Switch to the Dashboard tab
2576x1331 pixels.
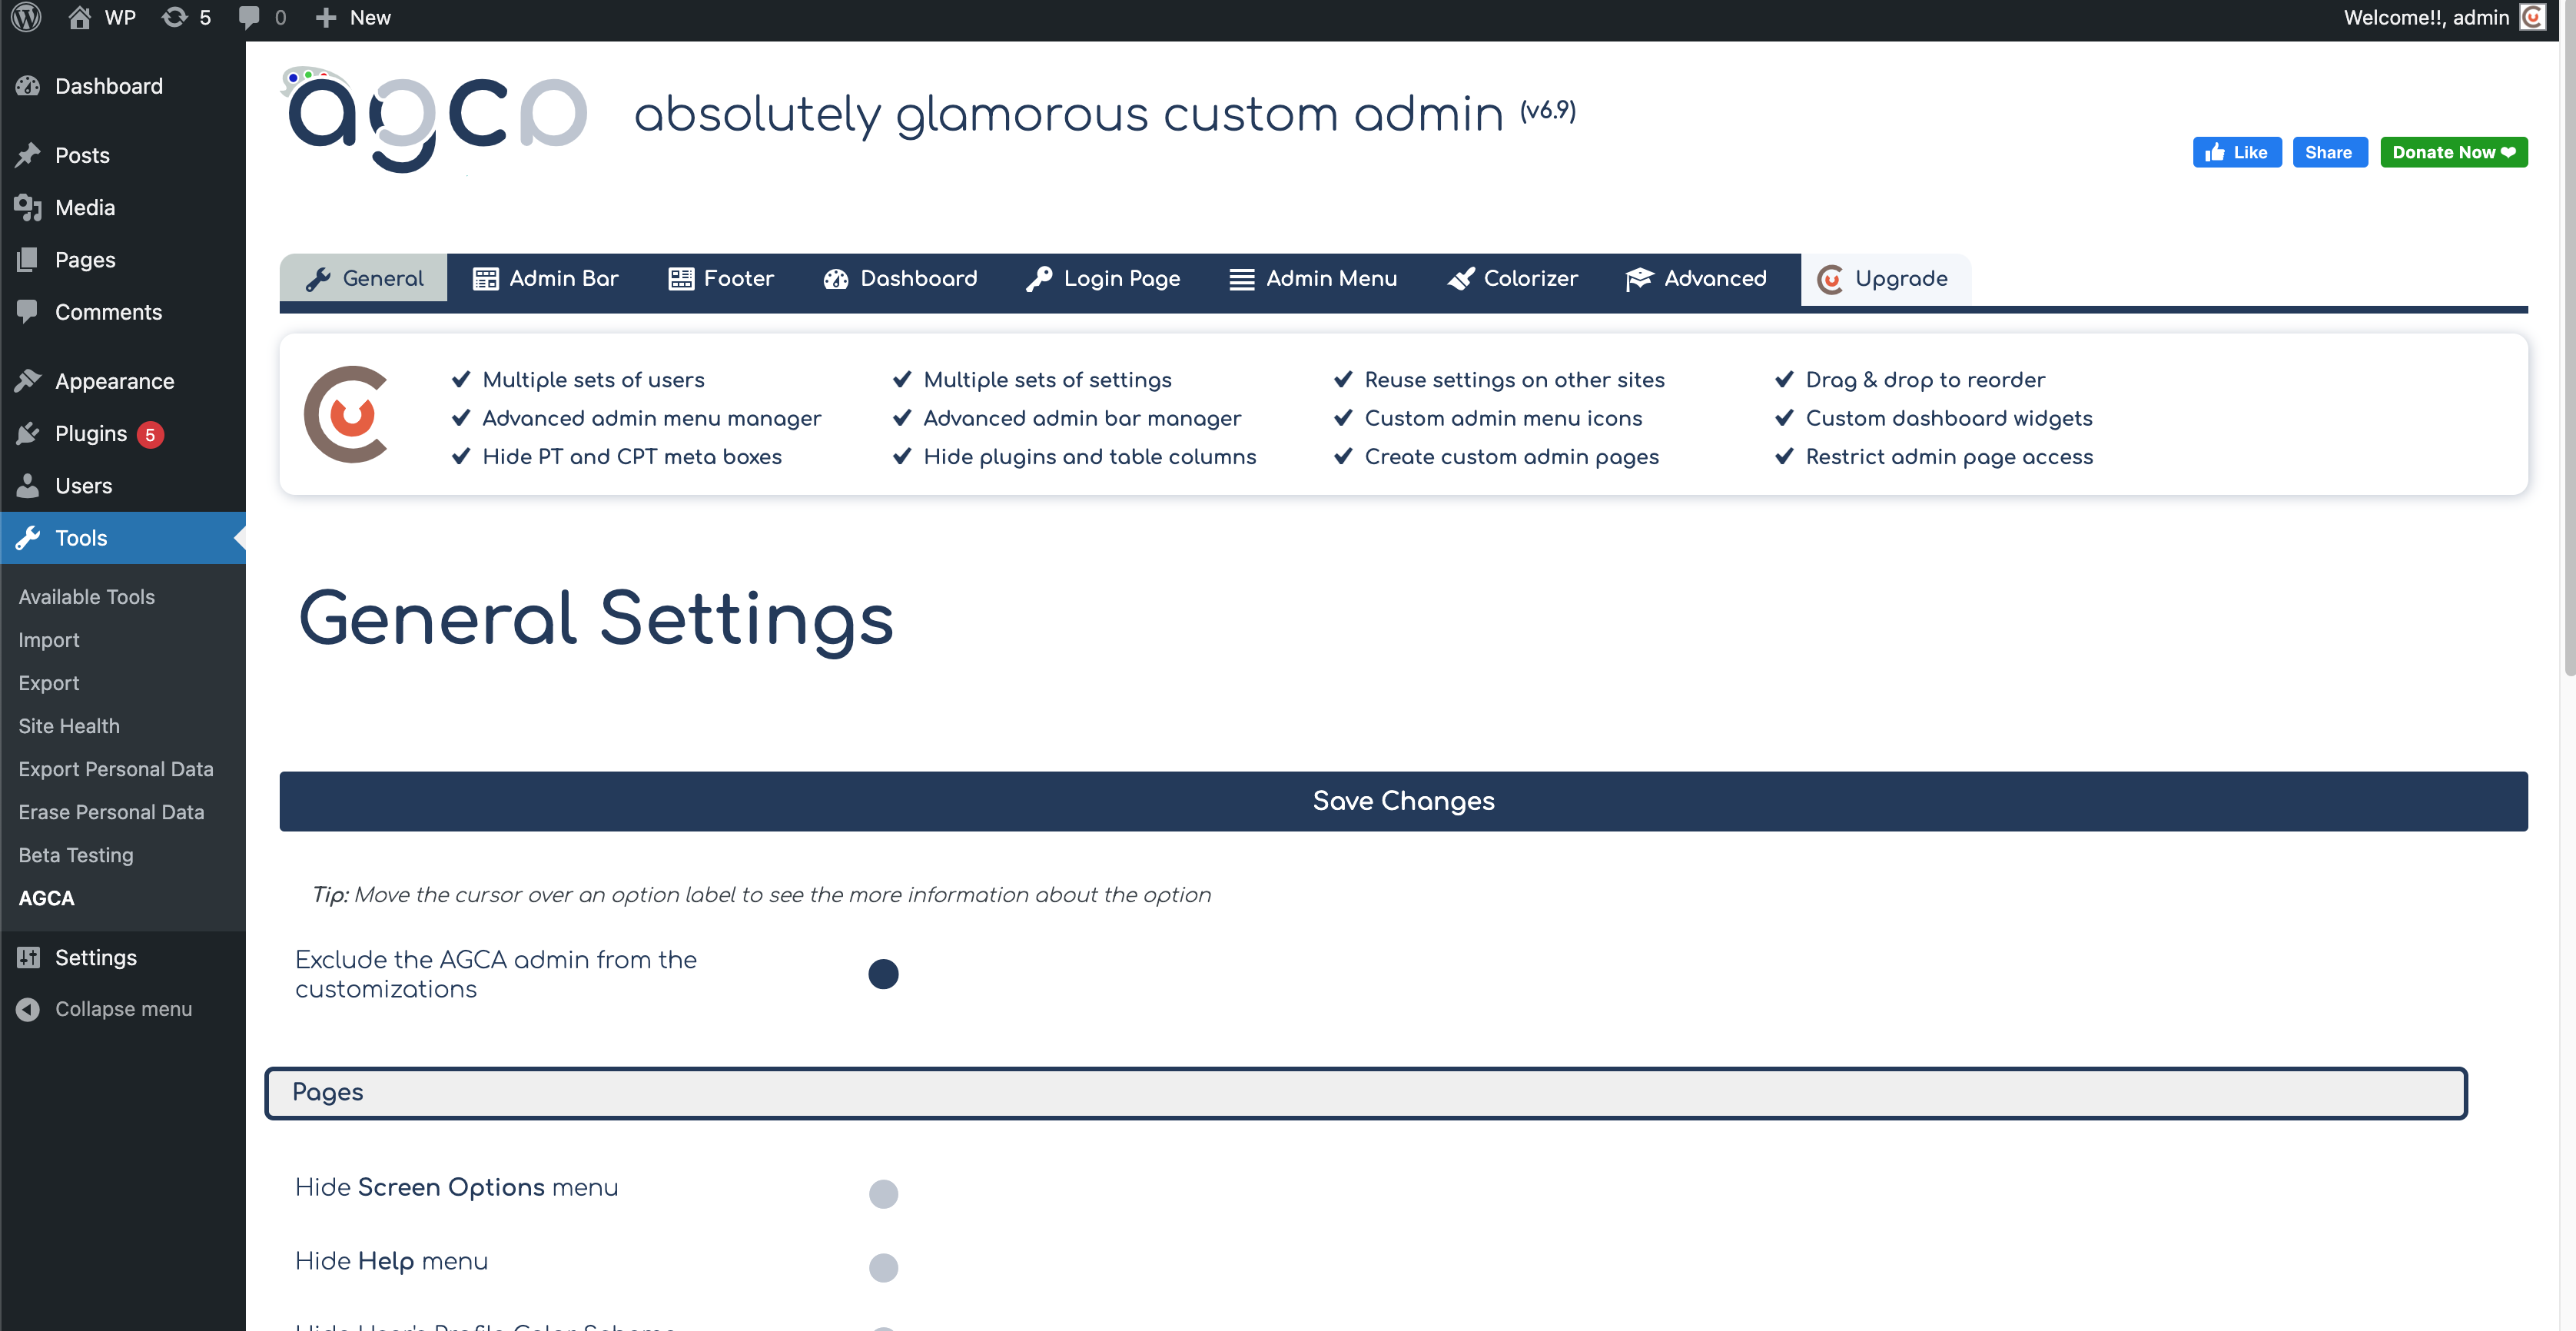(900, 279)
